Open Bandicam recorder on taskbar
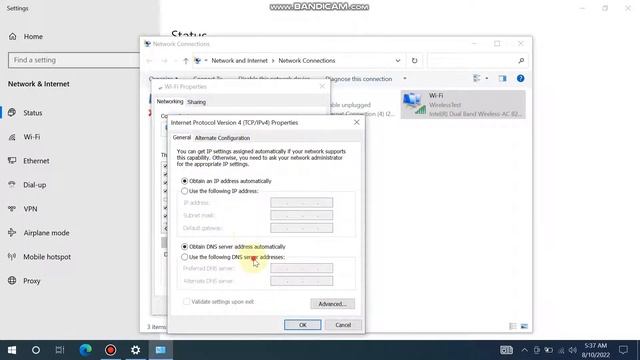 [110, 350]
